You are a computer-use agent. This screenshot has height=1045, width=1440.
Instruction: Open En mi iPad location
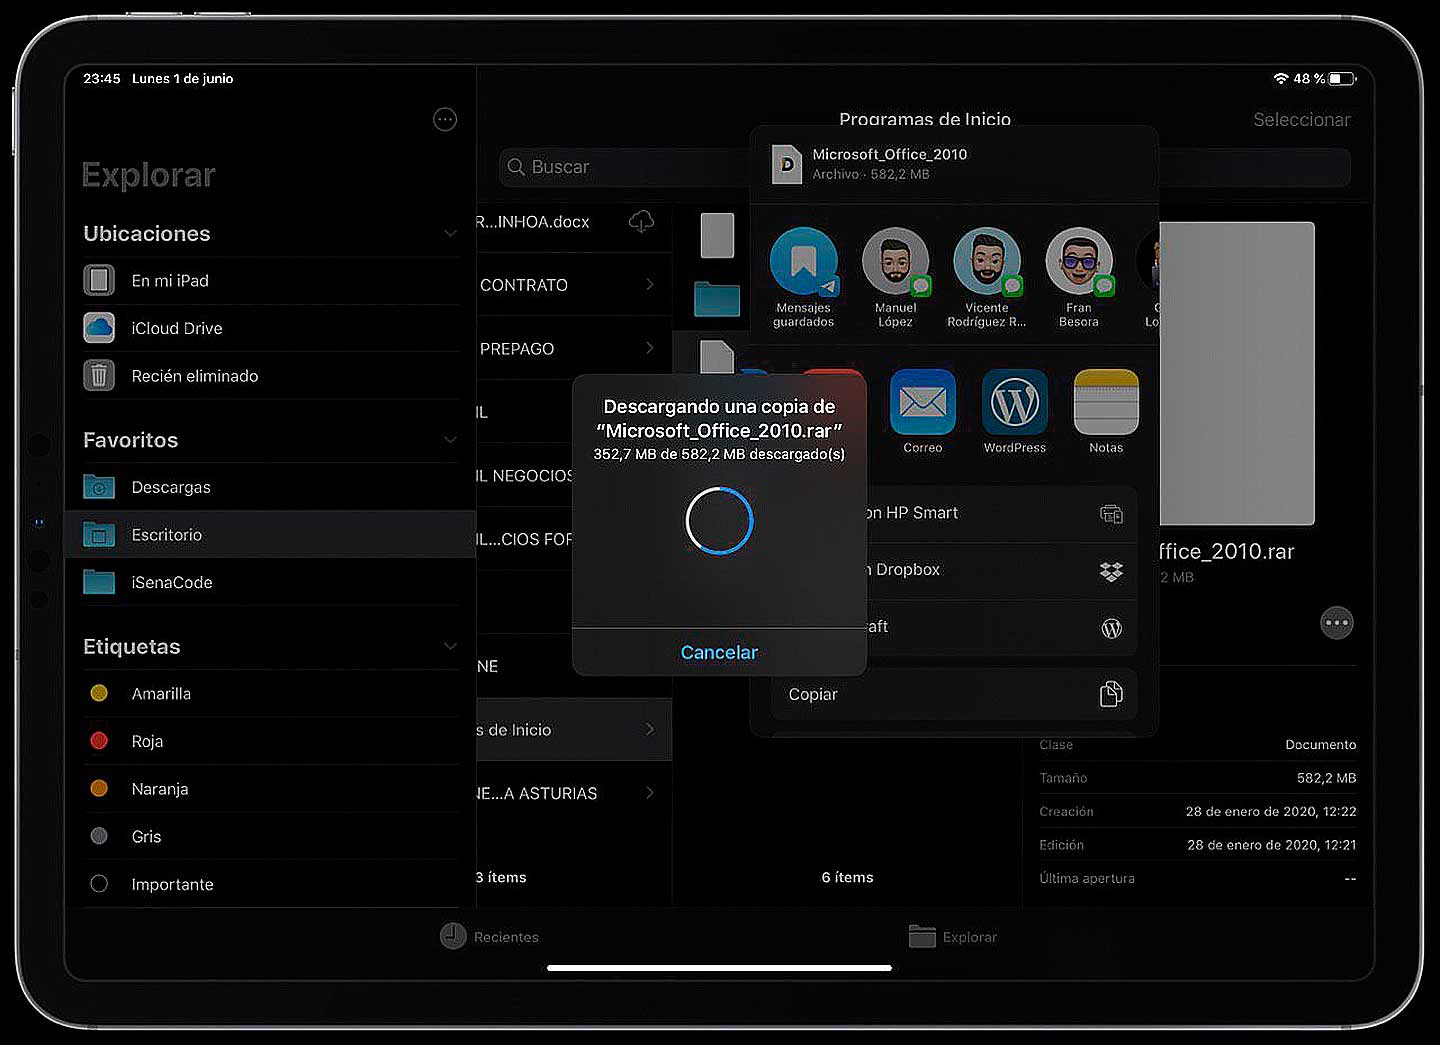click(270, 281)
